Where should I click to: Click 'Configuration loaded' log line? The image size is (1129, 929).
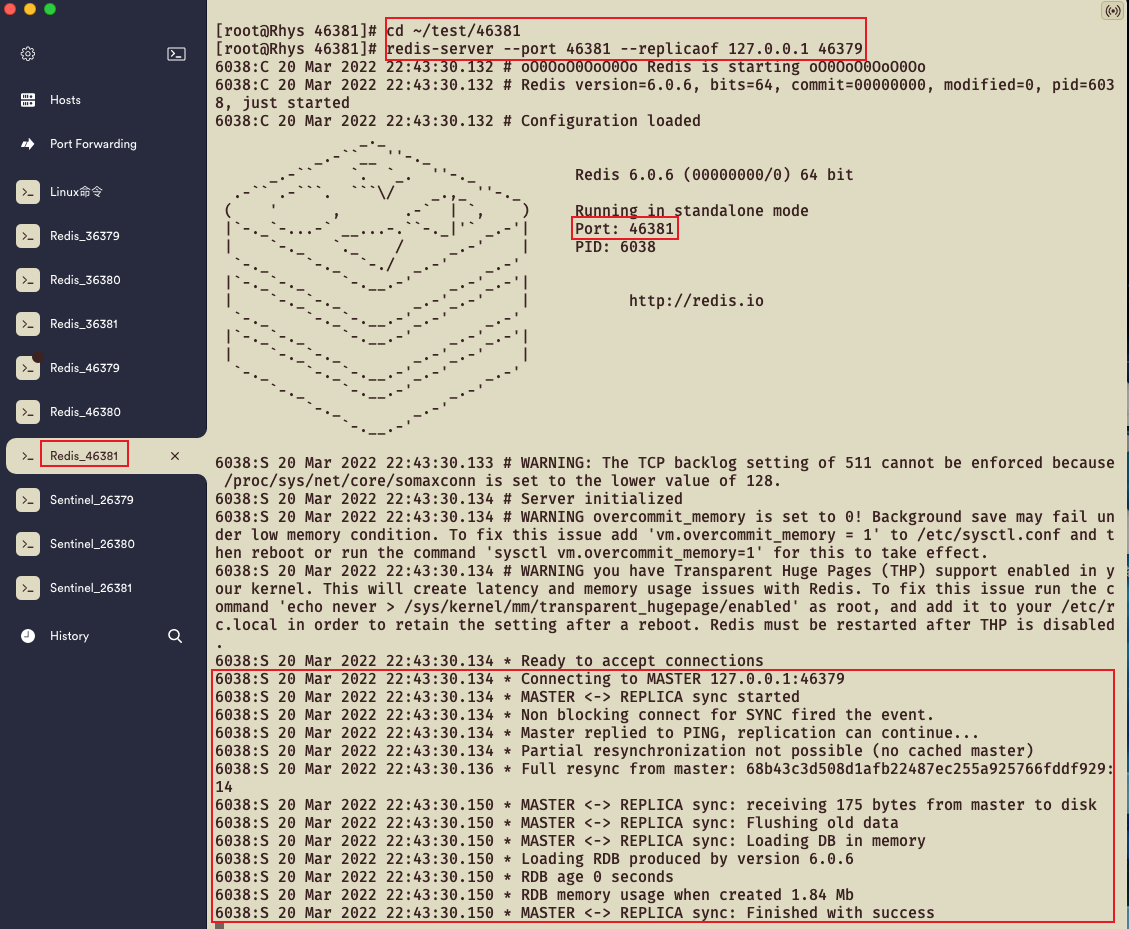click(458, 121)
